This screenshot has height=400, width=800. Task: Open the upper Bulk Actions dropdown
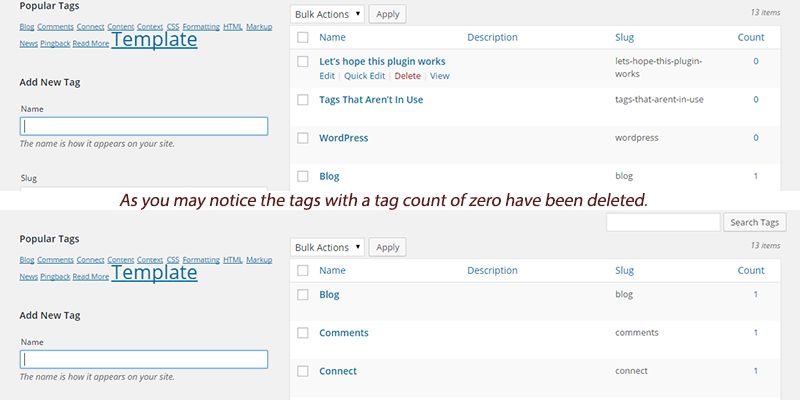(x=327, y=14)
